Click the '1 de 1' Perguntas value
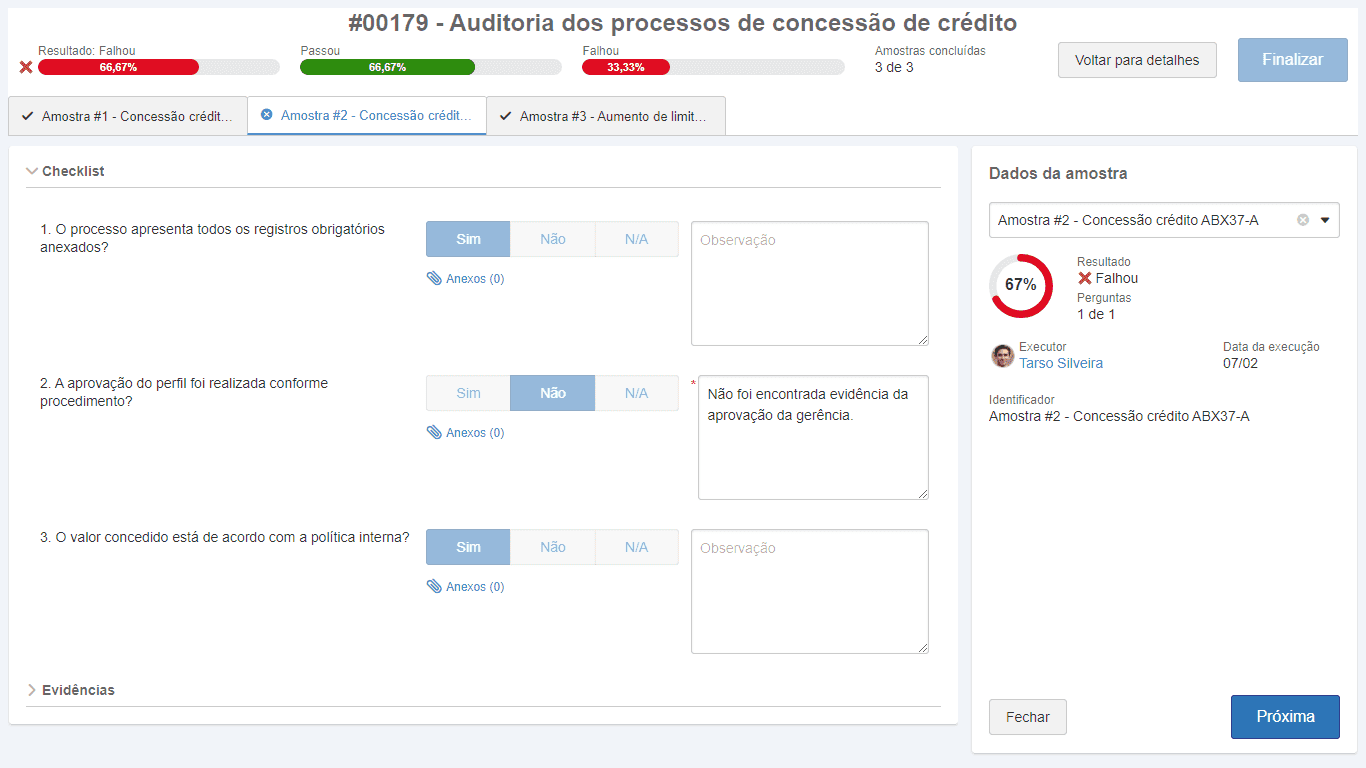The width and height of the screenshot is (1366, 768). click(1096, 314)
